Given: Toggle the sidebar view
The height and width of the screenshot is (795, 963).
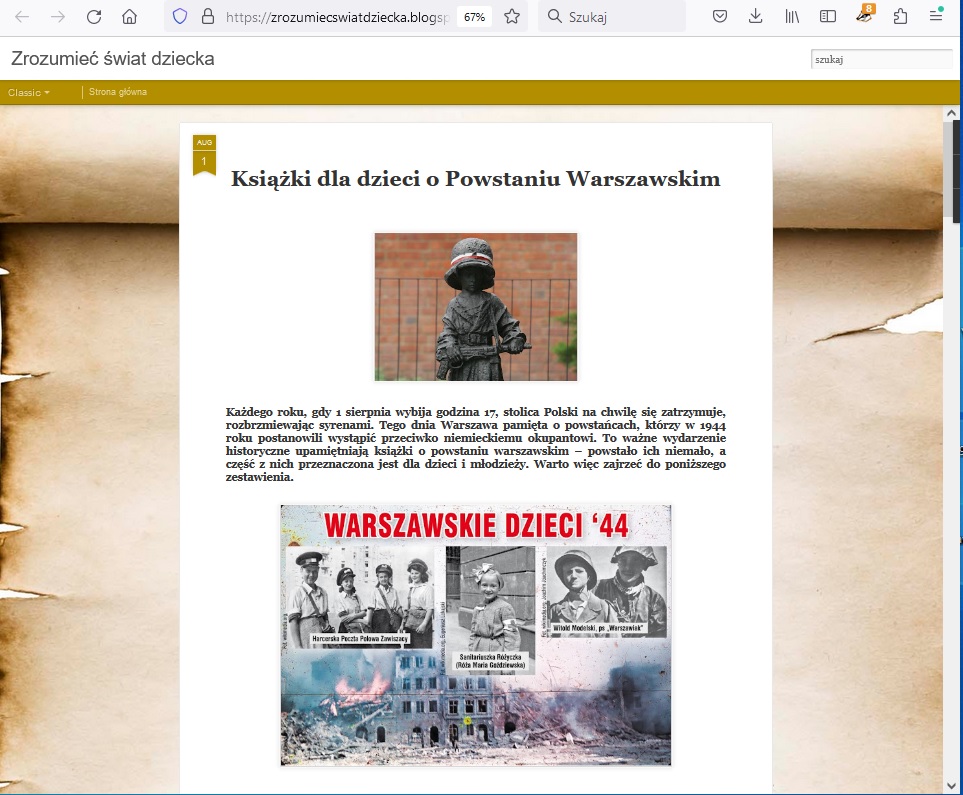Looking at the screenshot, I should click(828, 17).
